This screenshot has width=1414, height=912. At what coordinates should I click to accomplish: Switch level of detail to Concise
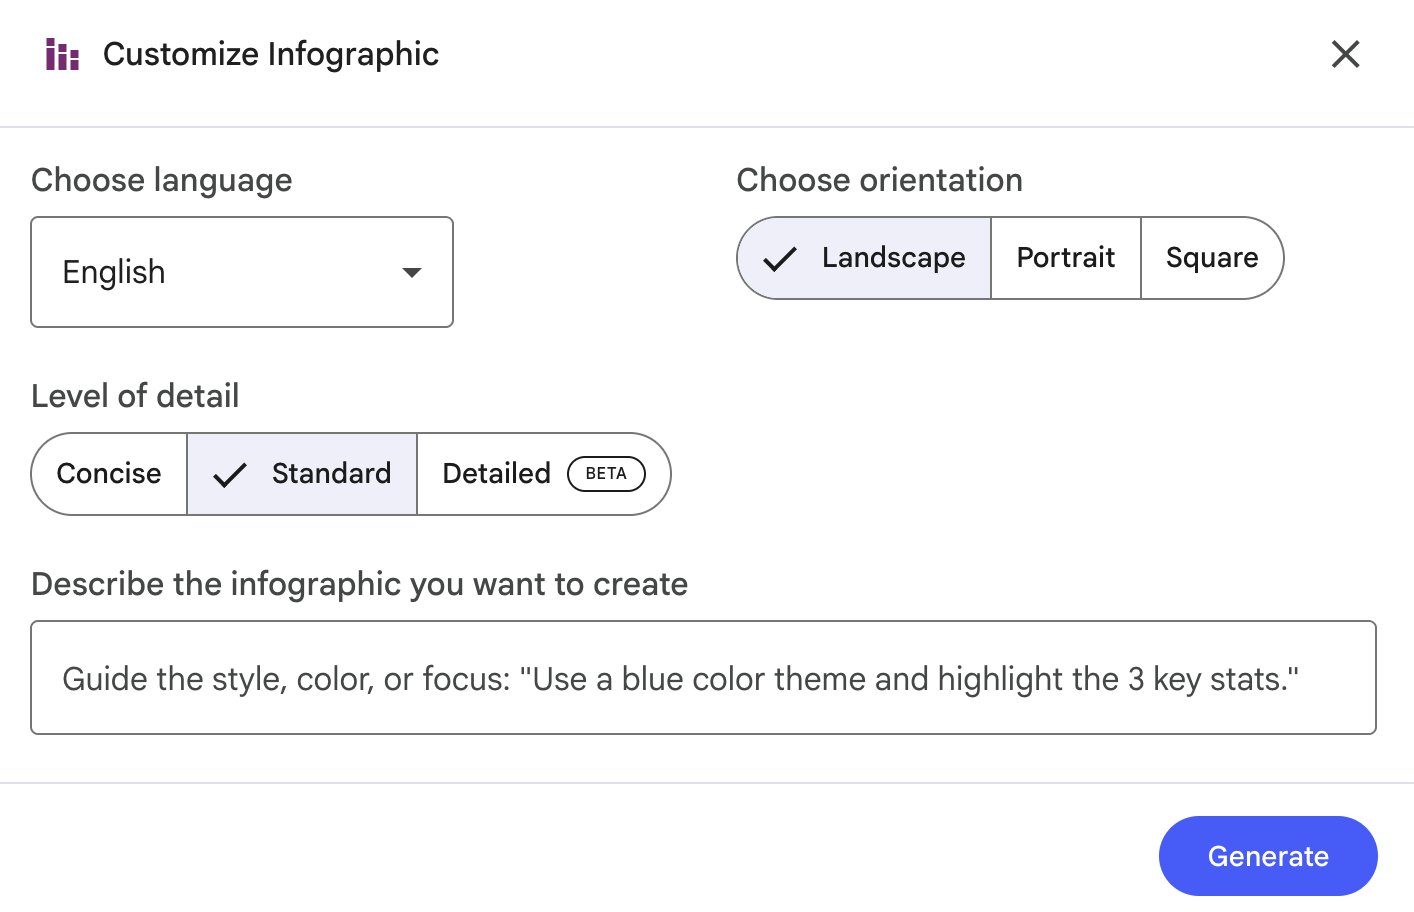[109, 474]
